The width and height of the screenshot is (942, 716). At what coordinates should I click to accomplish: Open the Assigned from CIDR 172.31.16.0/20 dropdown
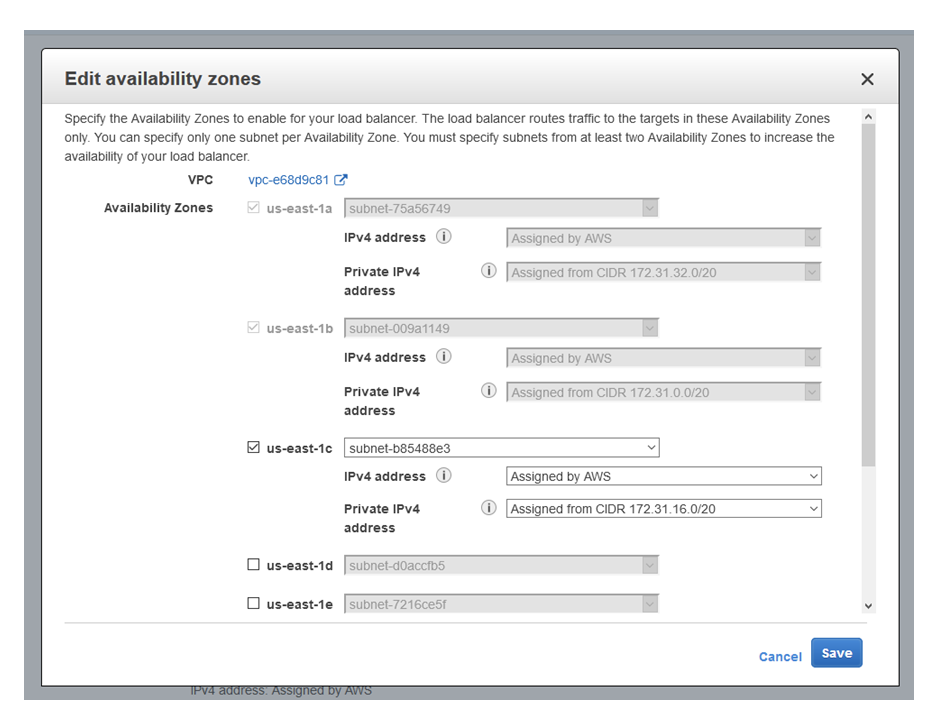[664, 509]
